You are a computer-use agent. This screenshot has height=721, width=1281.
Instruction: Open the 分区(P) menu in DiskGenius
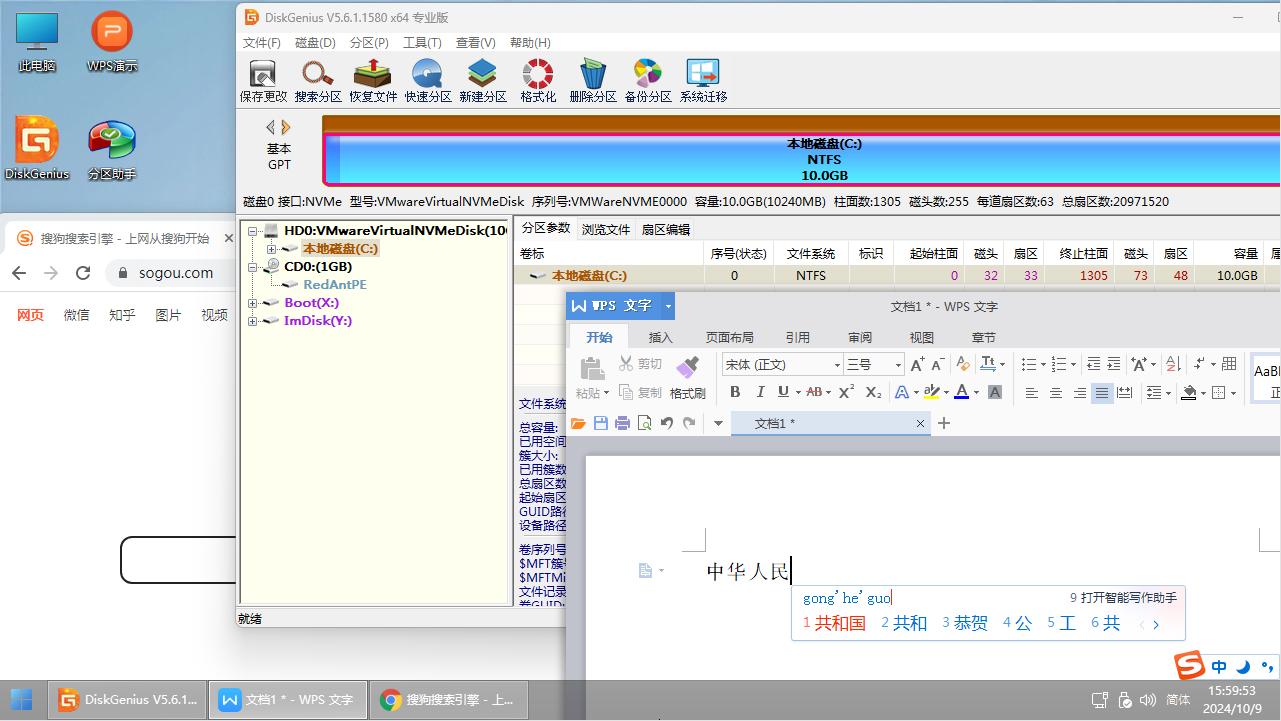[x=369, y=42]
